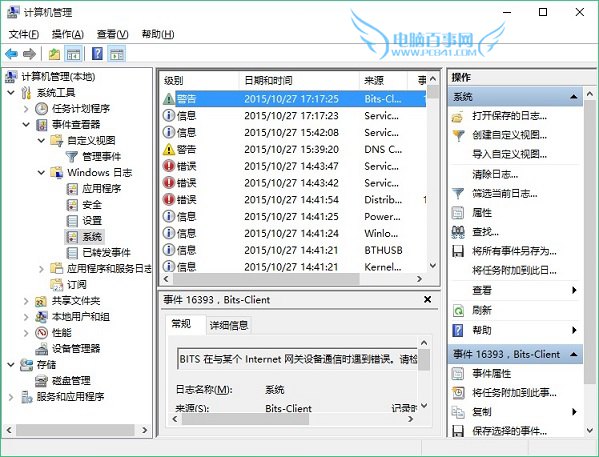This screenshot has width=599, height=457.
Task: Click the 属性 properties icon in actions
Action: 458,212
